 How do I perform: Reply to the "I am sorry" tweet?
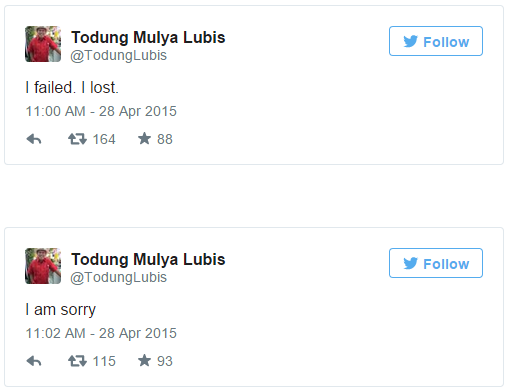pos(34,361)
